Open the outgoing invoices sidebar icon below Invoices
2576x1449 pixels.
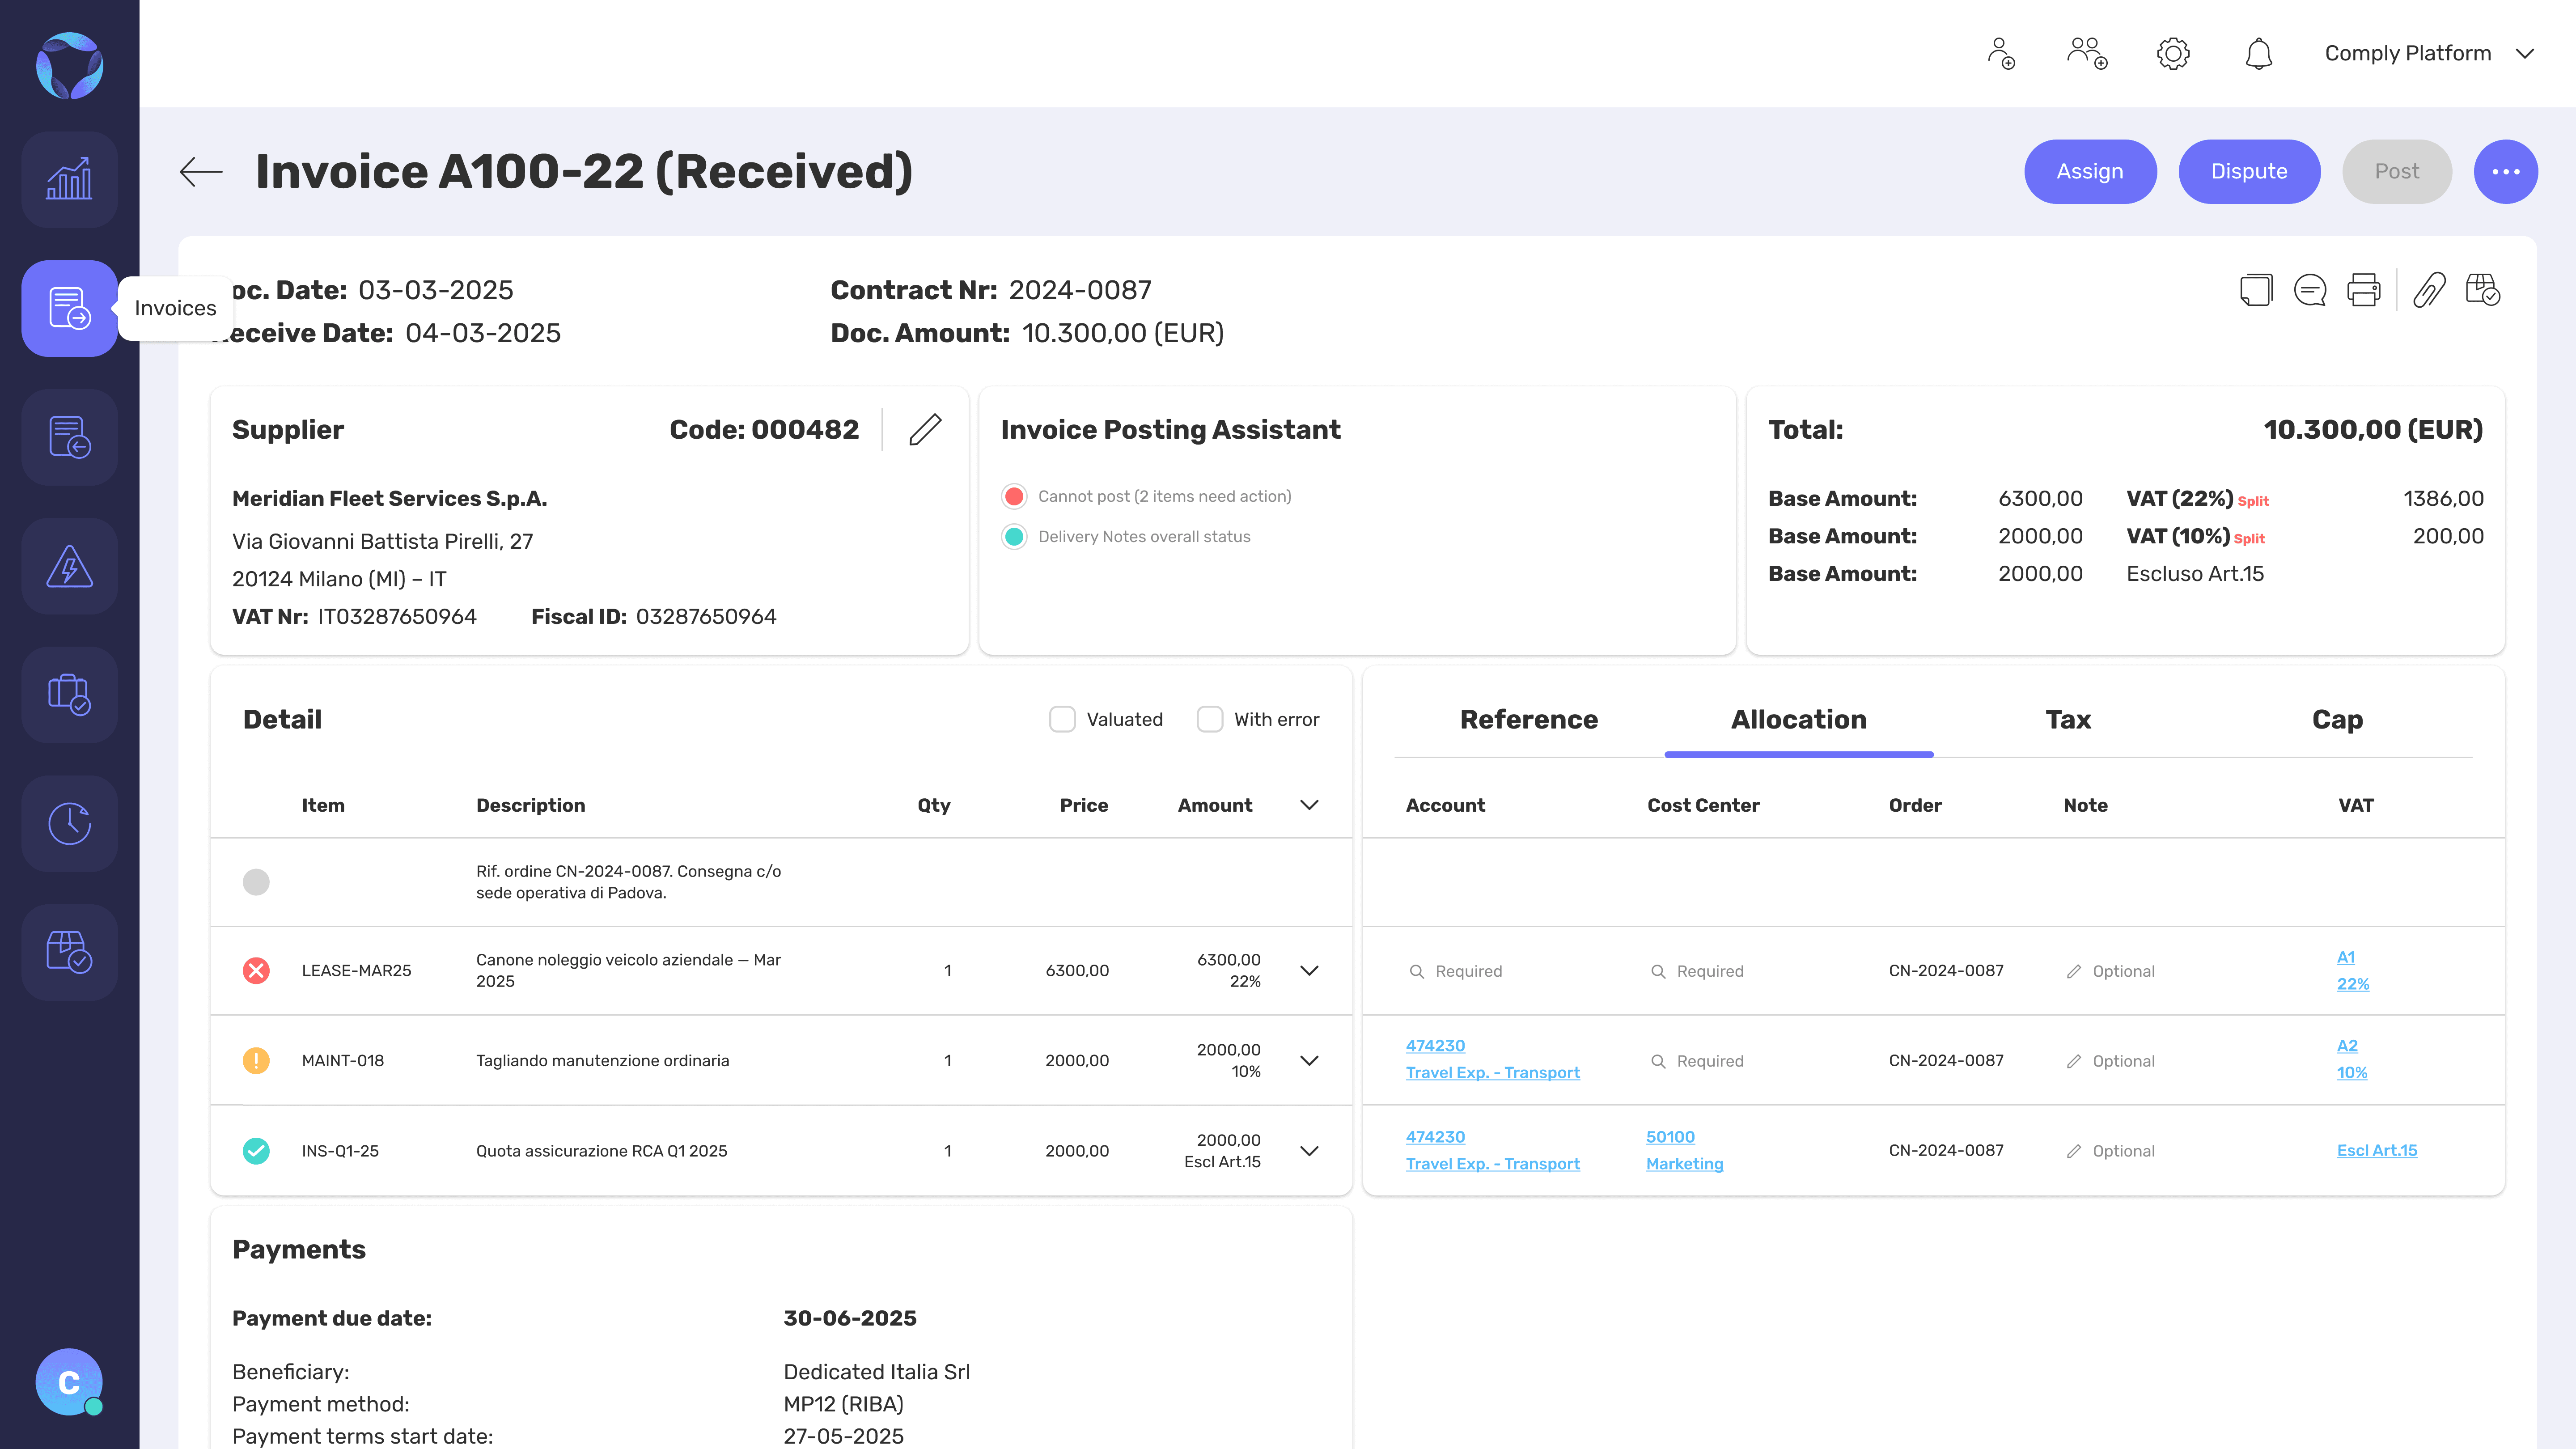(69, 437)
